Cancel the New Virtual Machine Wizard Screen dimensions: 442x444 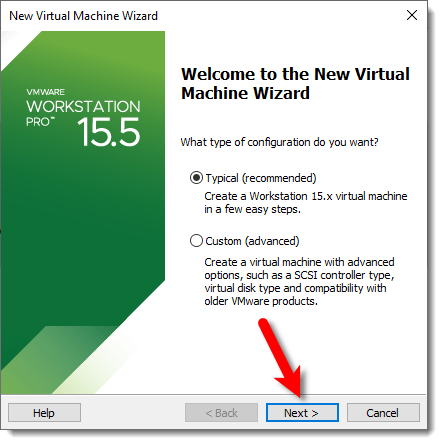[383, 413]
